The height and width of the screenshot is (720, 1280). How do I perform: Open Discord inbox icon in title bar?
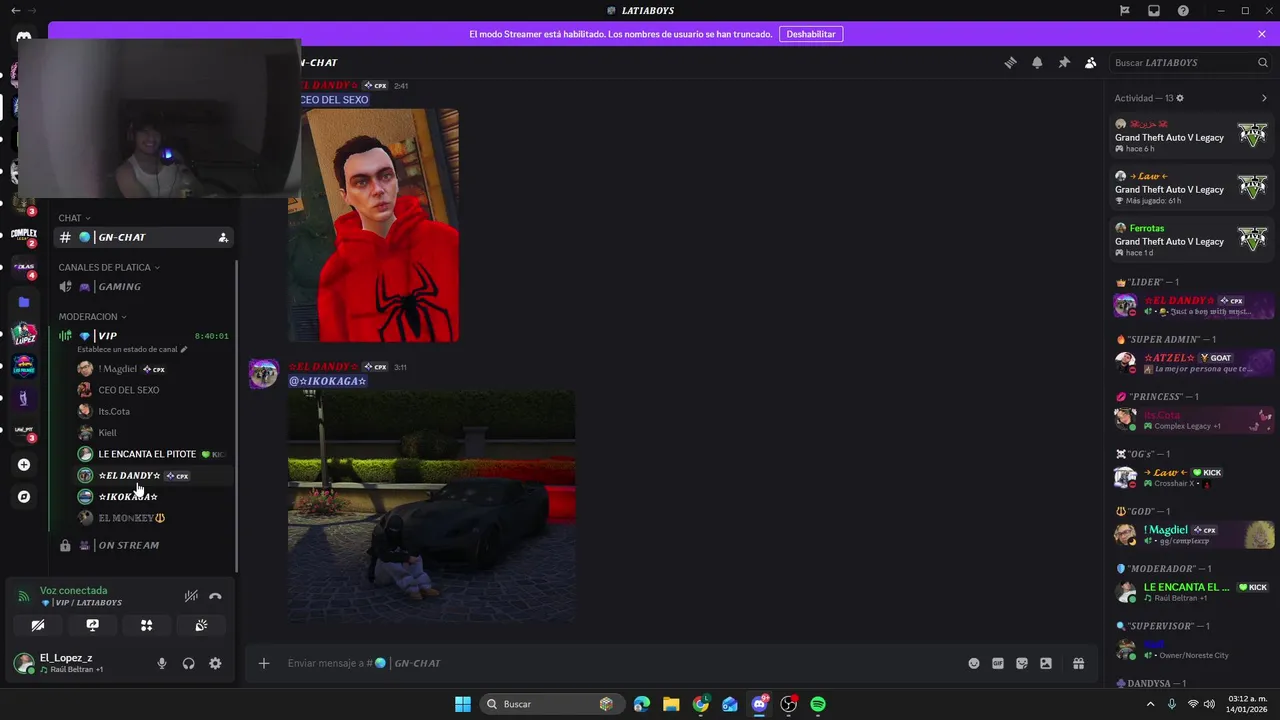coord(1154,10)
